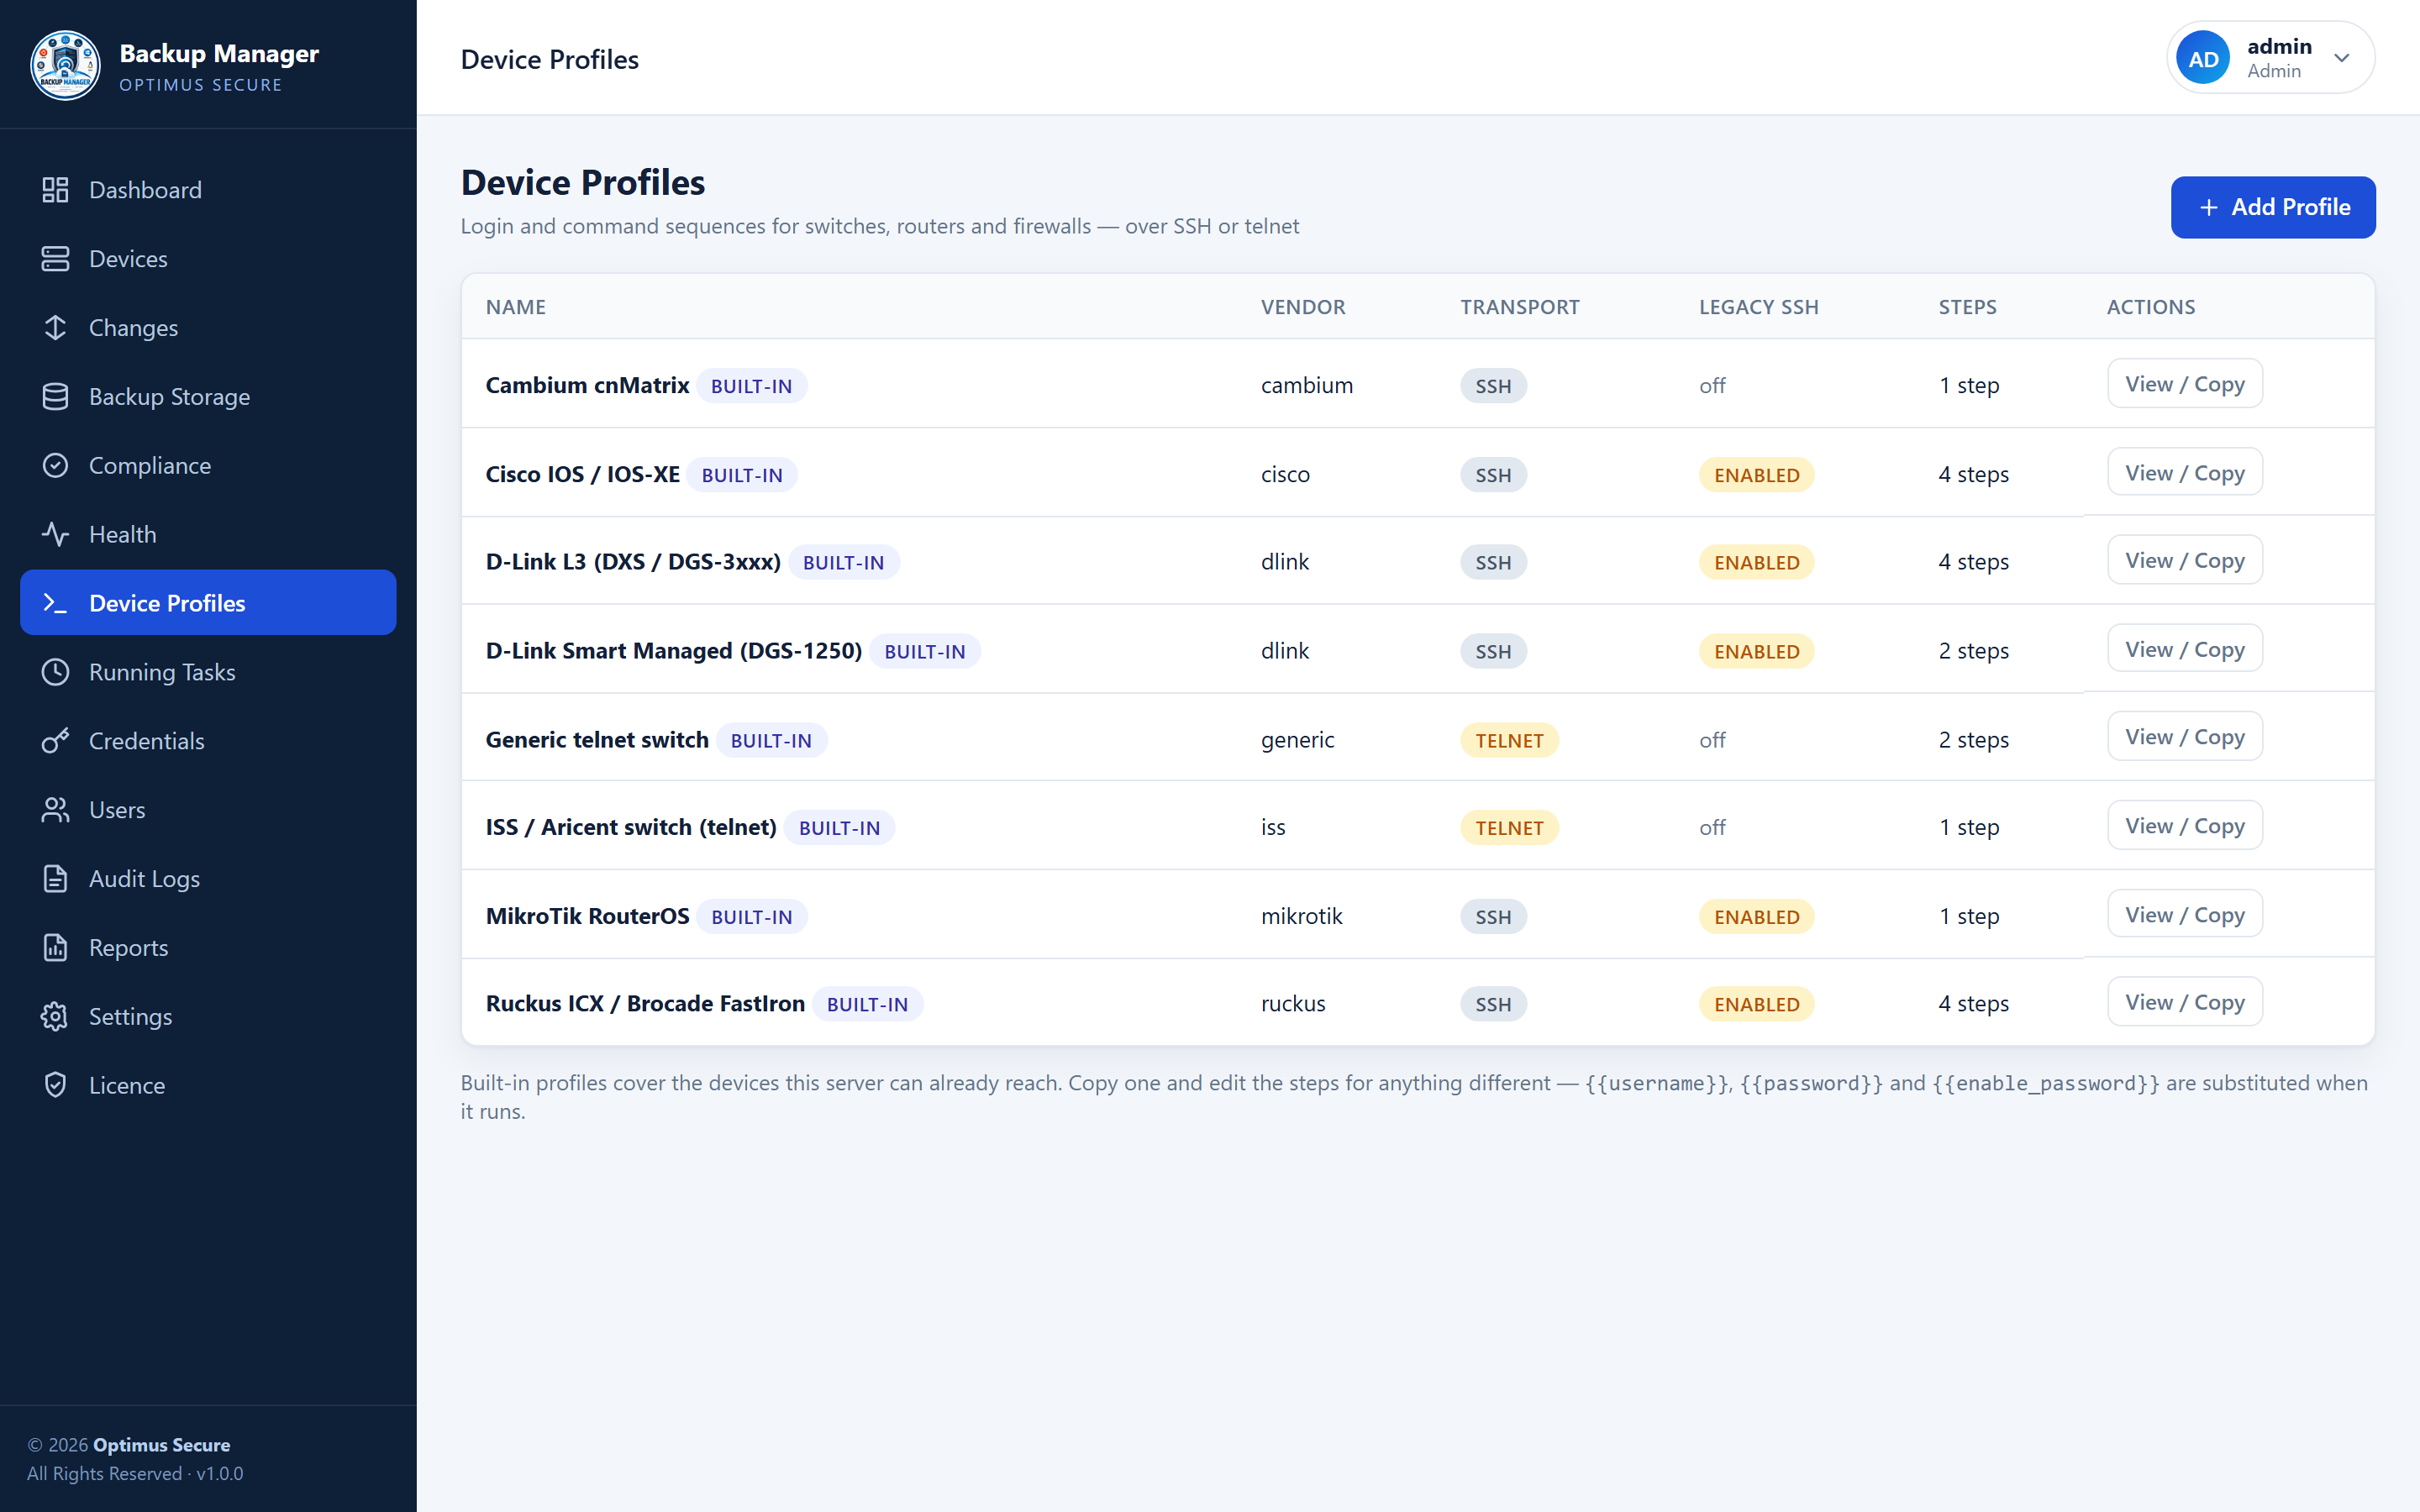The image size is (2420, 1512).
Task: Click the Device Profiles terminal icon
Action: pyautogui.click(x=55, y=603)
